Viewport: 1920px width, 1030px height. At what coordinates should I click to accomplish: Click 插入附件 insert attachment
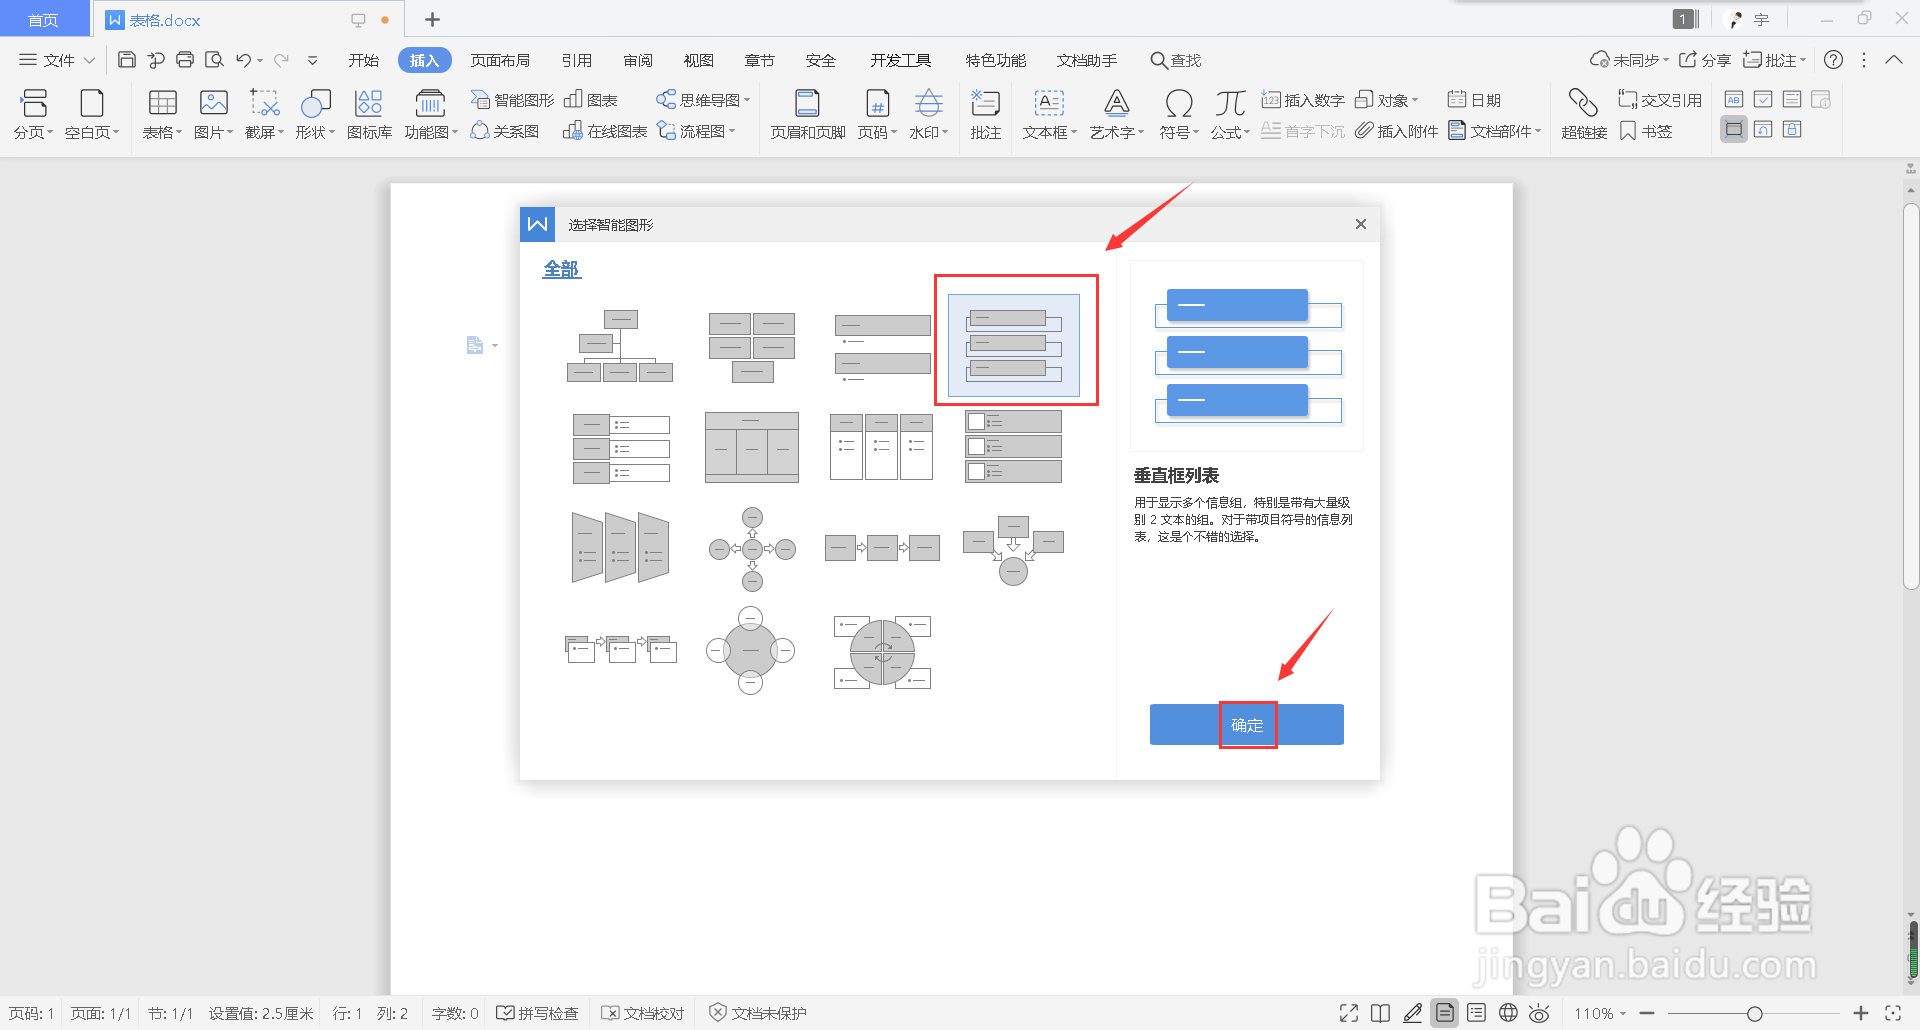[1397, 131]
